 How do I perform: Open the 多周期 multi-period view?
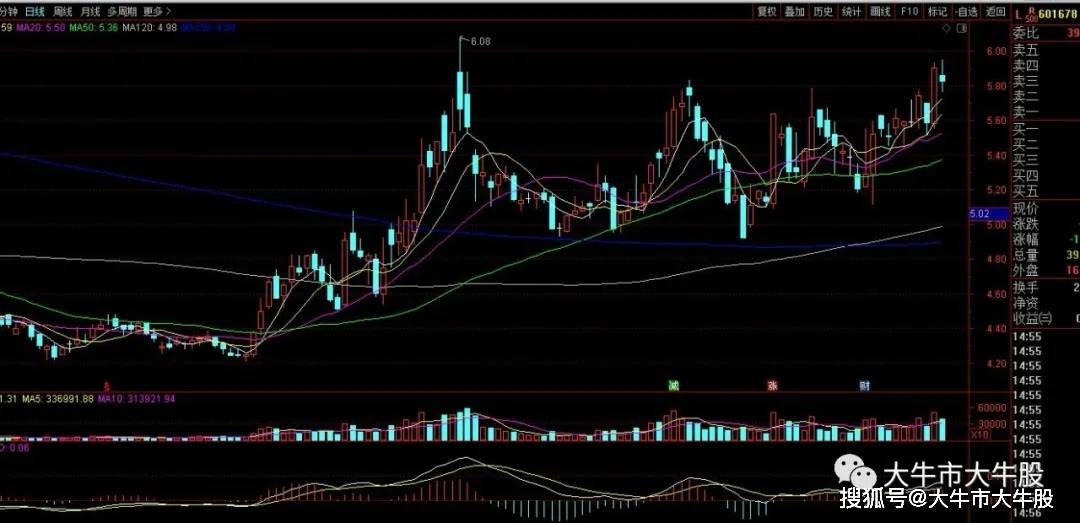pos(122,12)
